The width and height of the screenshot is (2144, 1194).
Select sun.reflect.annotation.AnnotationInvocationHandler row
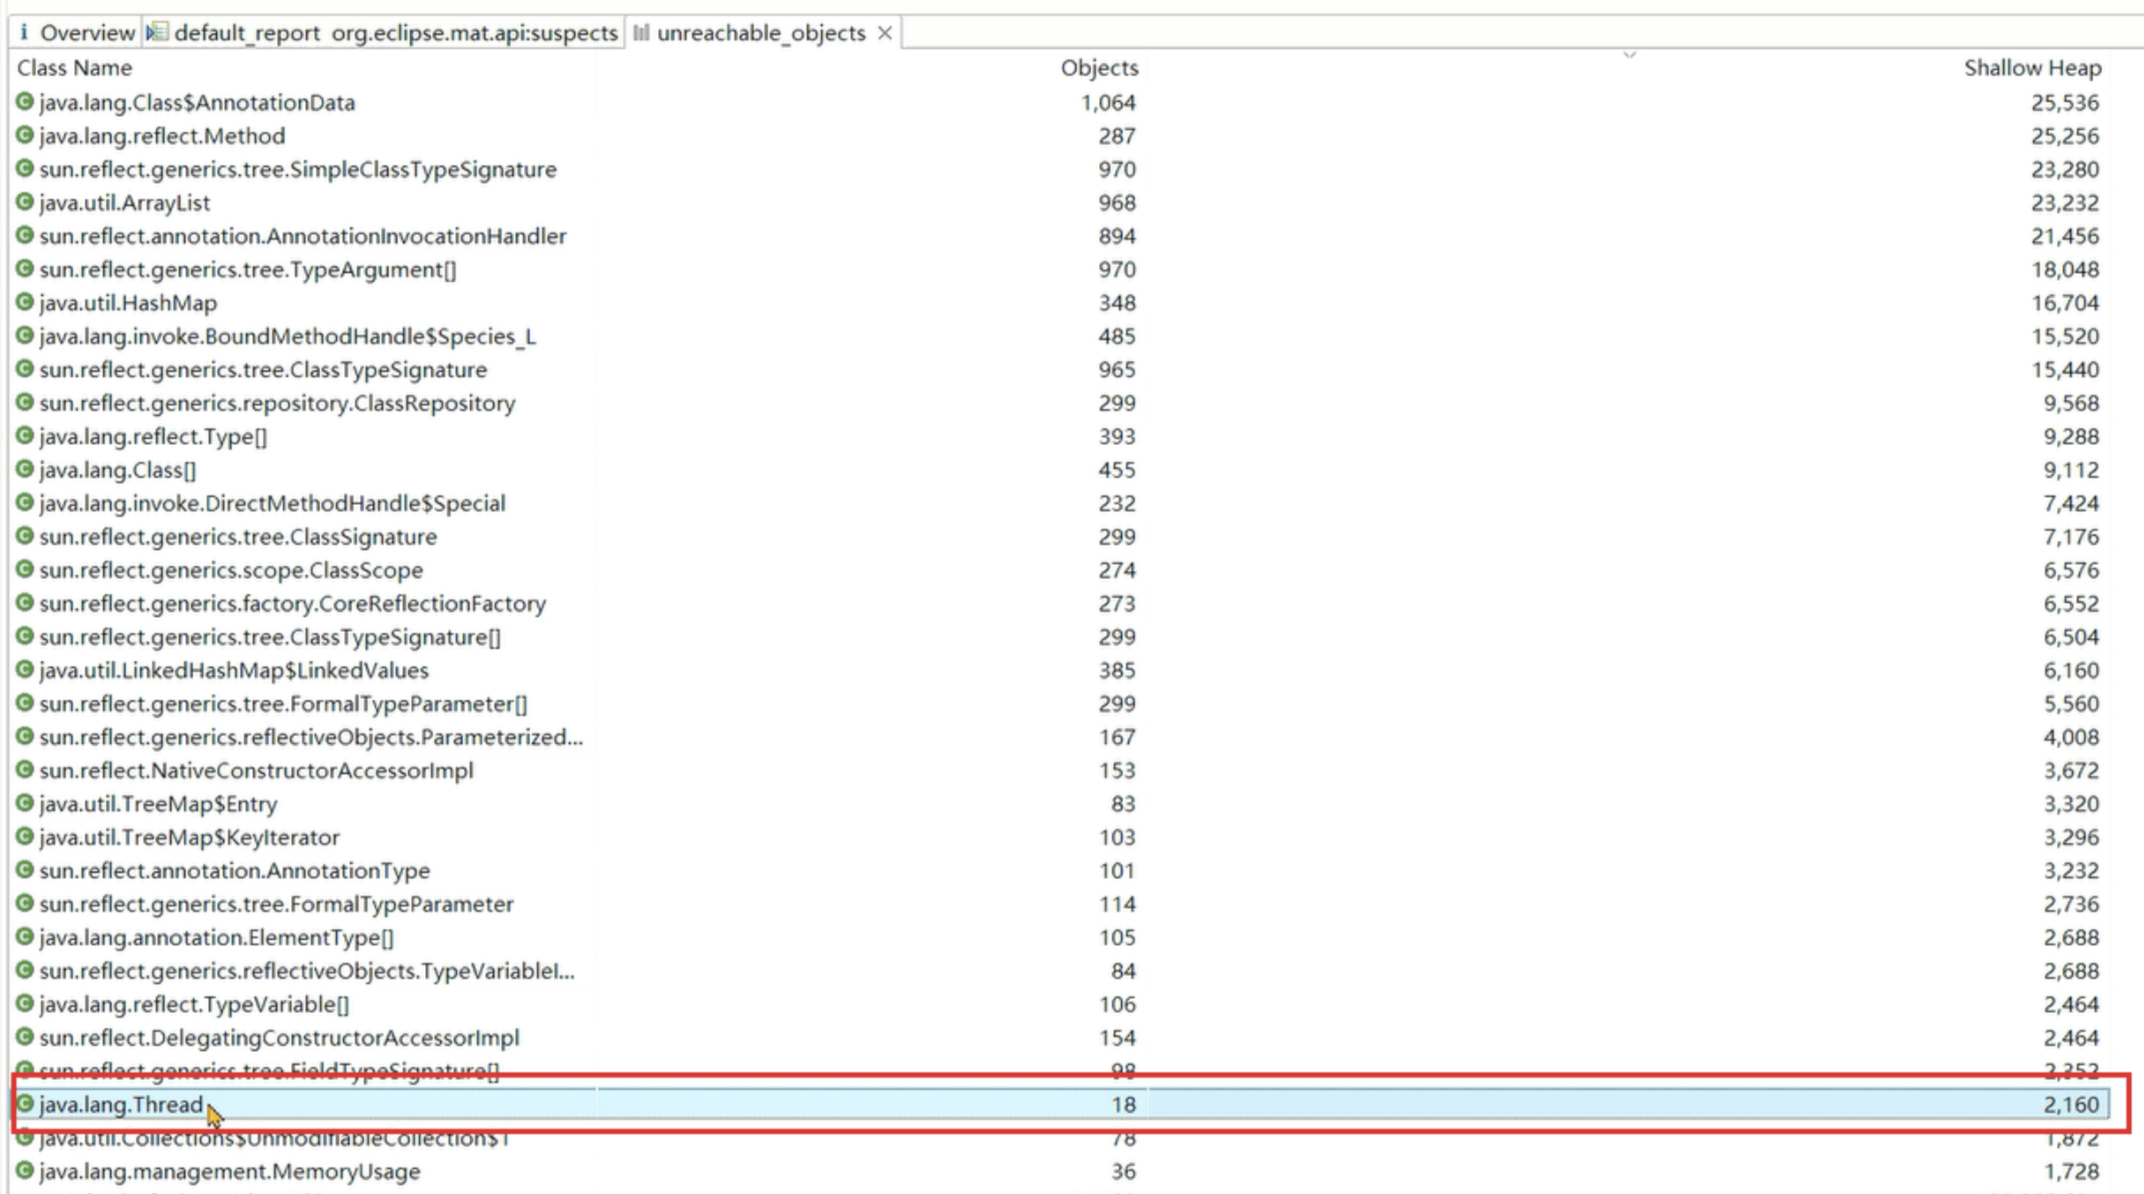(302, 236)
